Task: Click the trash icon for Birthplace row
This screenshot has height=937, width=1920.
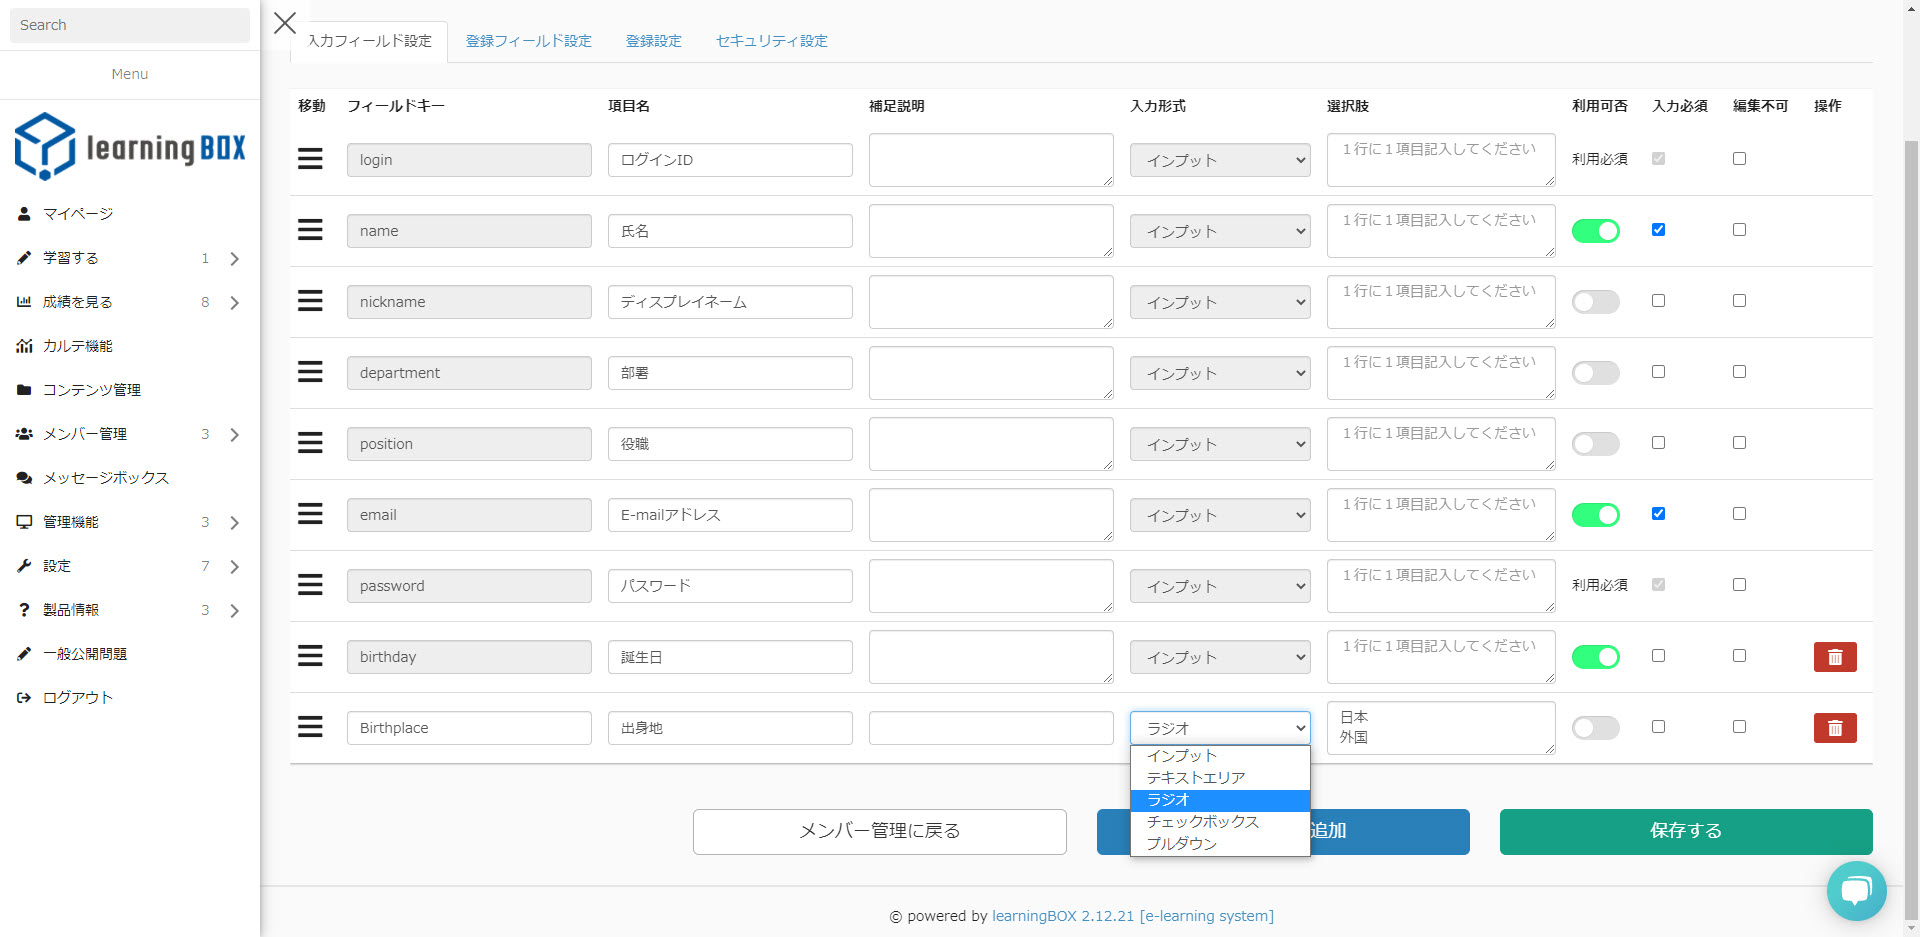Action: 1834,728
